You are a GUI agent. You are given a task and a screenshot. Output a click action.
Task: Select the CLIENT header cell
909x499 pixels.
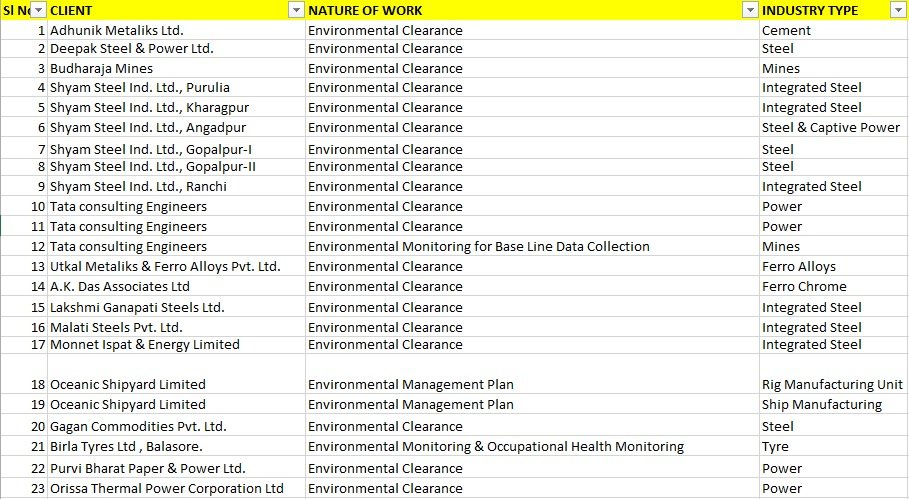coord(176,10)
